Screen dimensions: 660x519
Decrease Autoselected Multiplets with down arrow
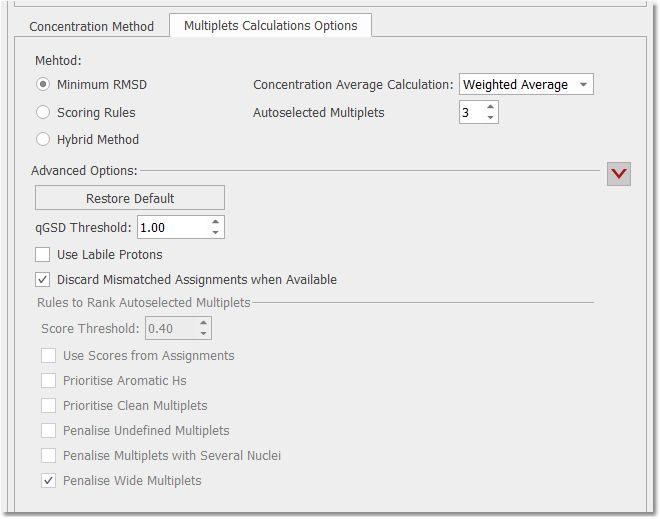tap(490, 117)
